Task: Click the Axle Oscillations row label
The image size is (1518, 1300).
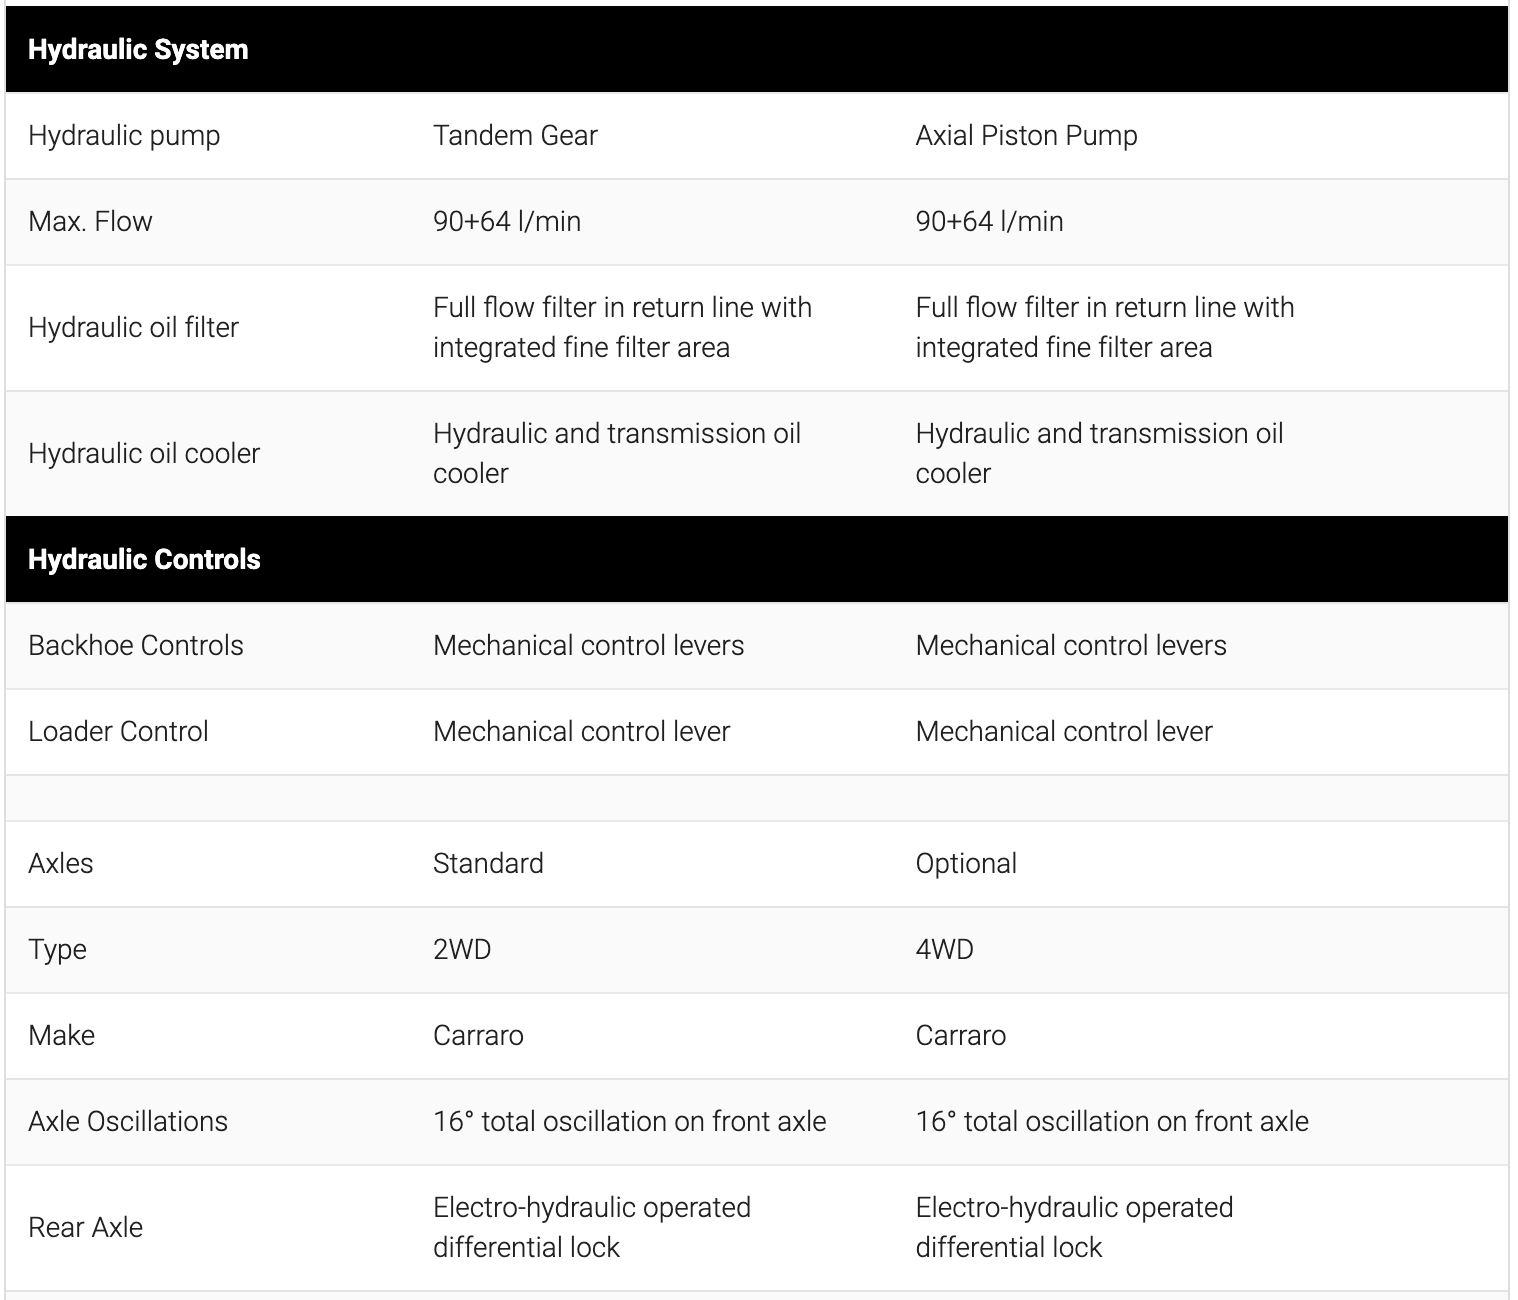Action: [x=128, y=1122]
